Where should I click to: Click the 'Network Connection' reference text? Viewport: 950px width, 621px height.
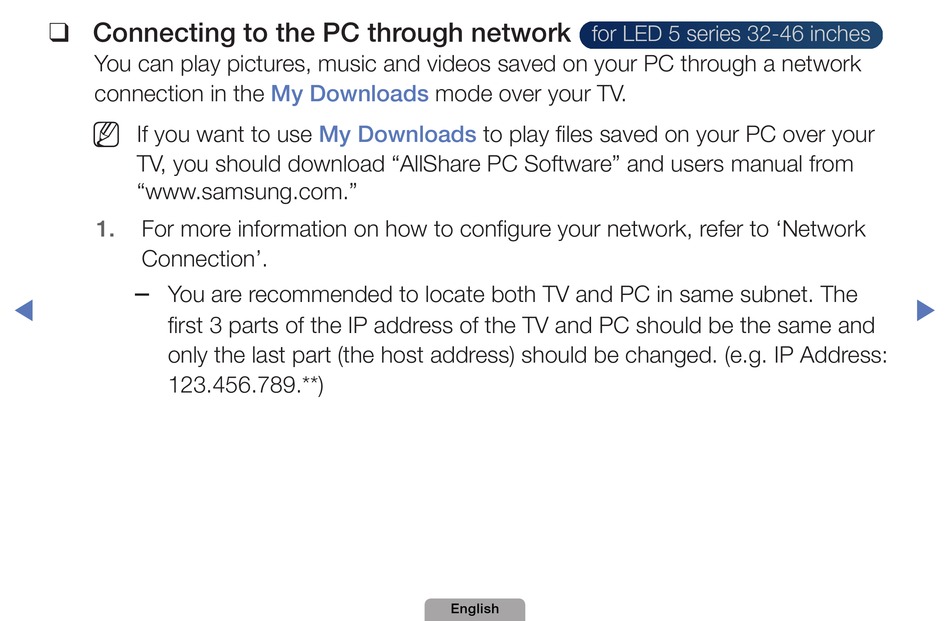click(503, 244)
